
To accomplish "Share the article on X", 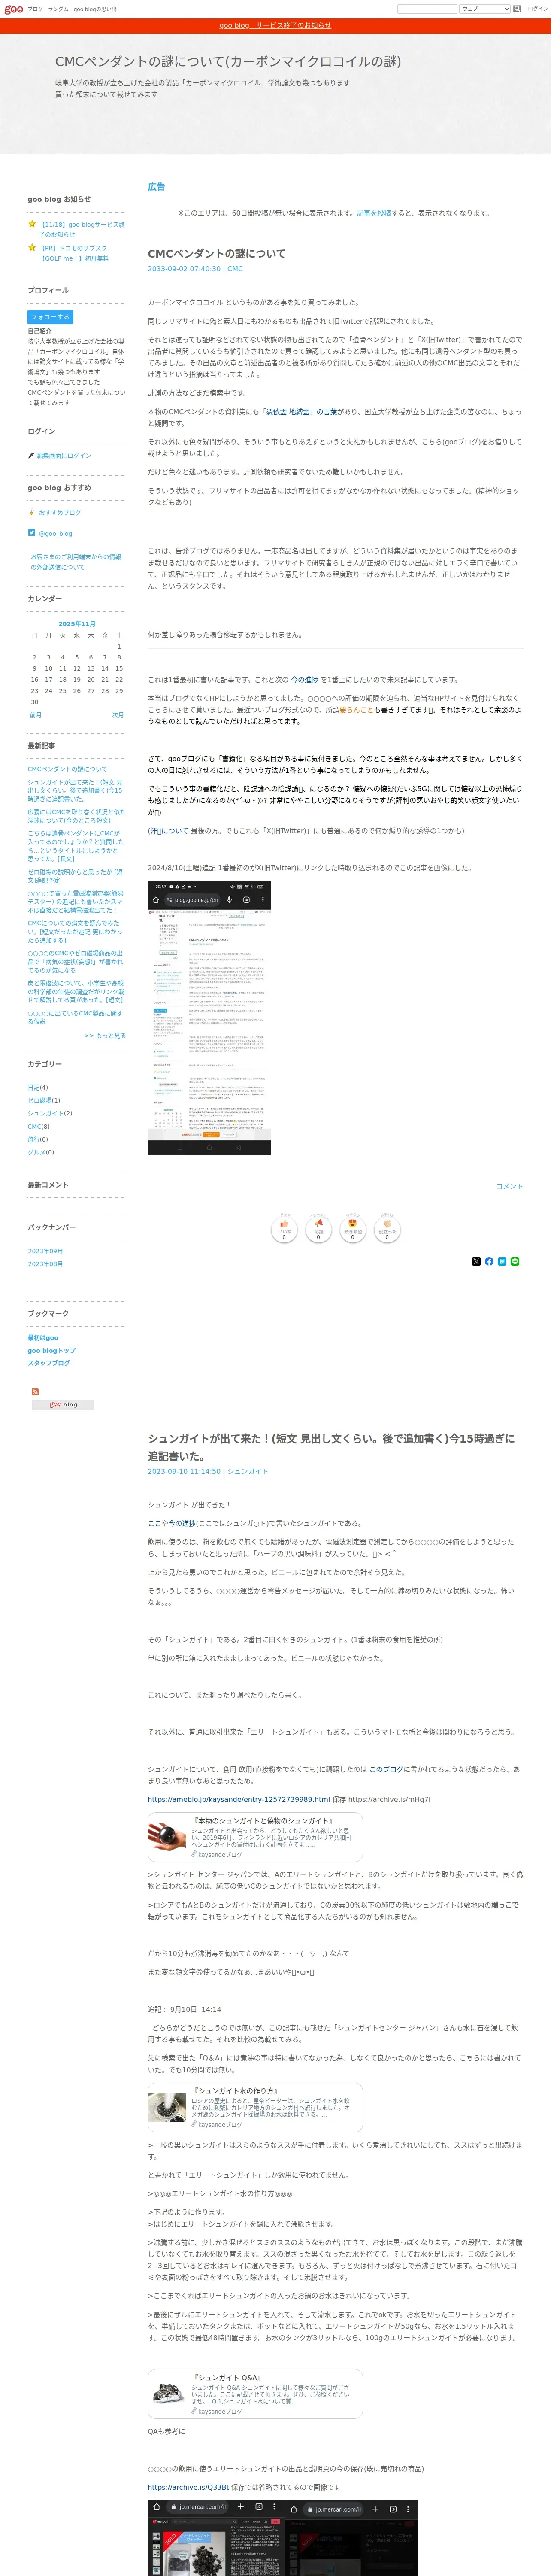I will [x=476, y=1261].
